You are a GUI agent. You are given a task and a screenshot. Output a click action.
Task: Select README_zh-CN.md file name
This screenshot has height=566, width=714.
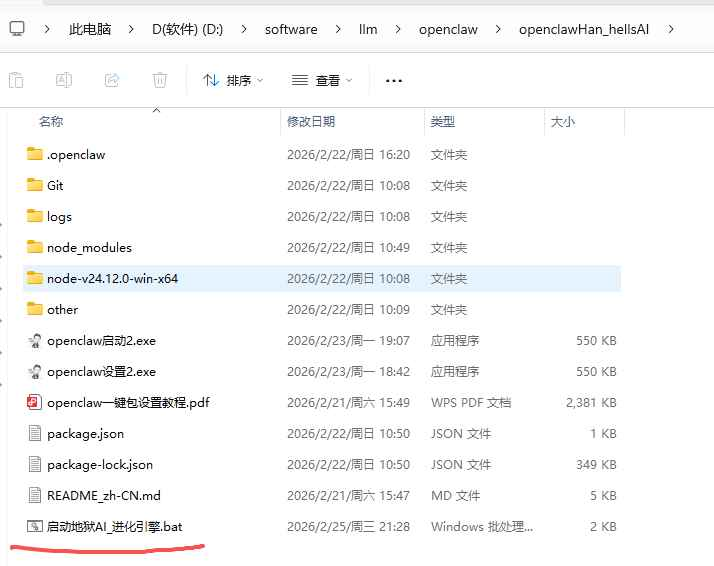tap(104, 495)
